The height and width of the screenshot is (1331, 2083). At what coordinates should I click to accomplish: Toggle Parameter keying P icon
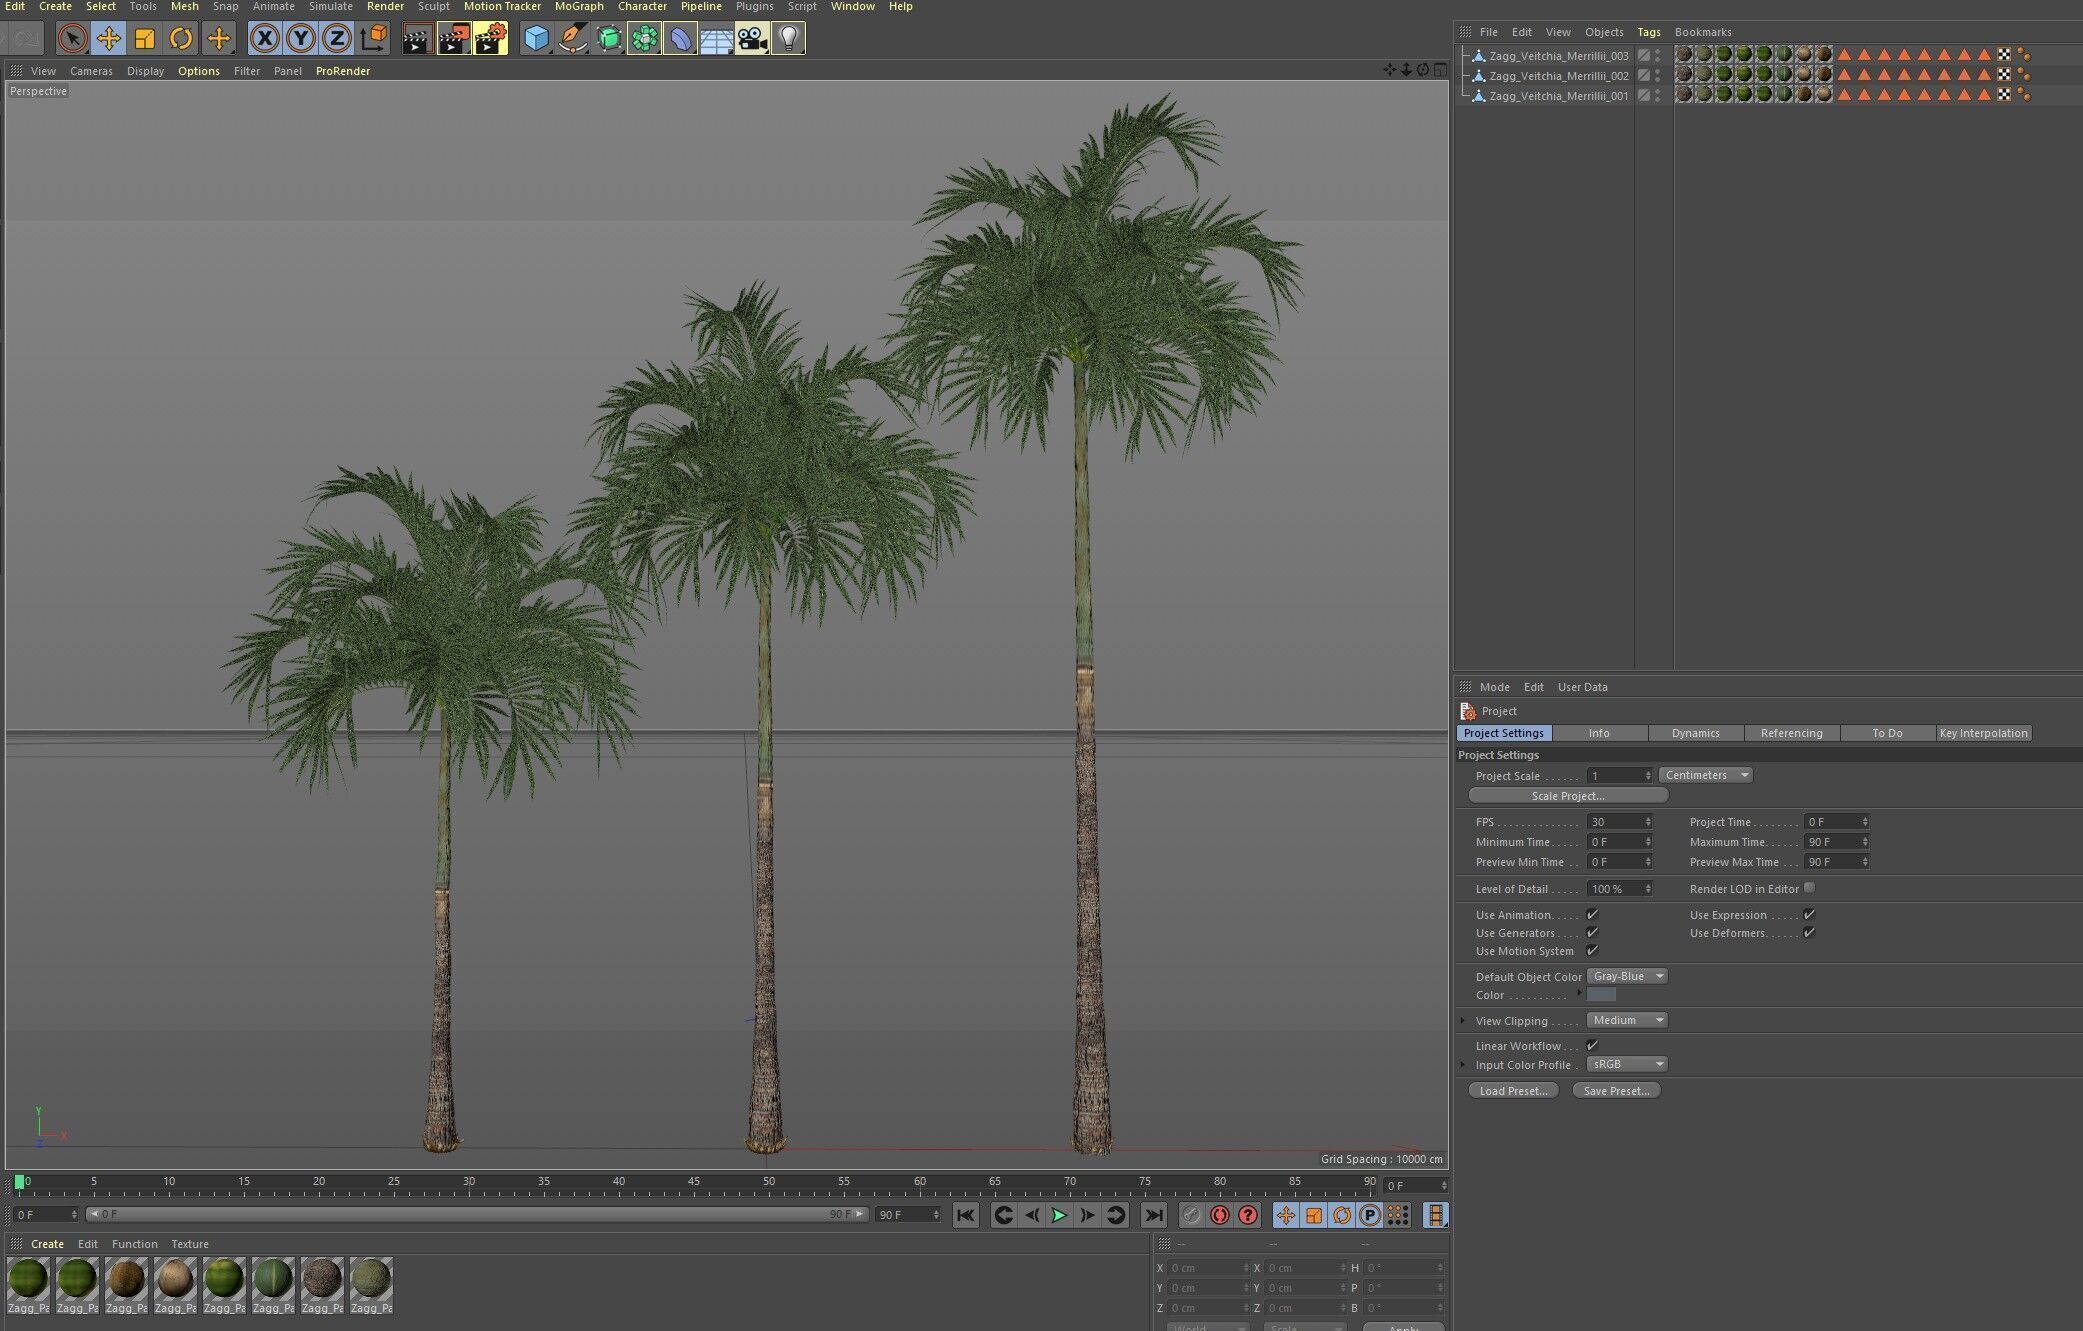pos(1370,1215)
